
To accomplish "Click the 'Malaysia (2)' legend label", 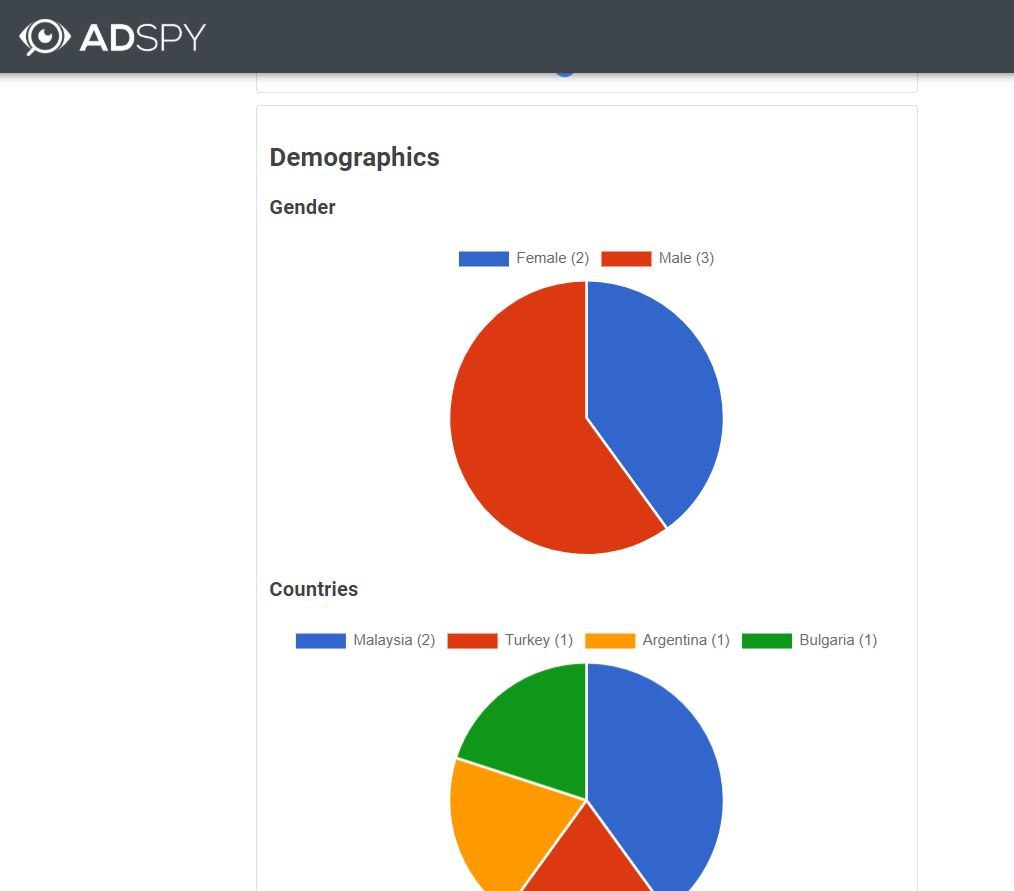I will 394,641.
